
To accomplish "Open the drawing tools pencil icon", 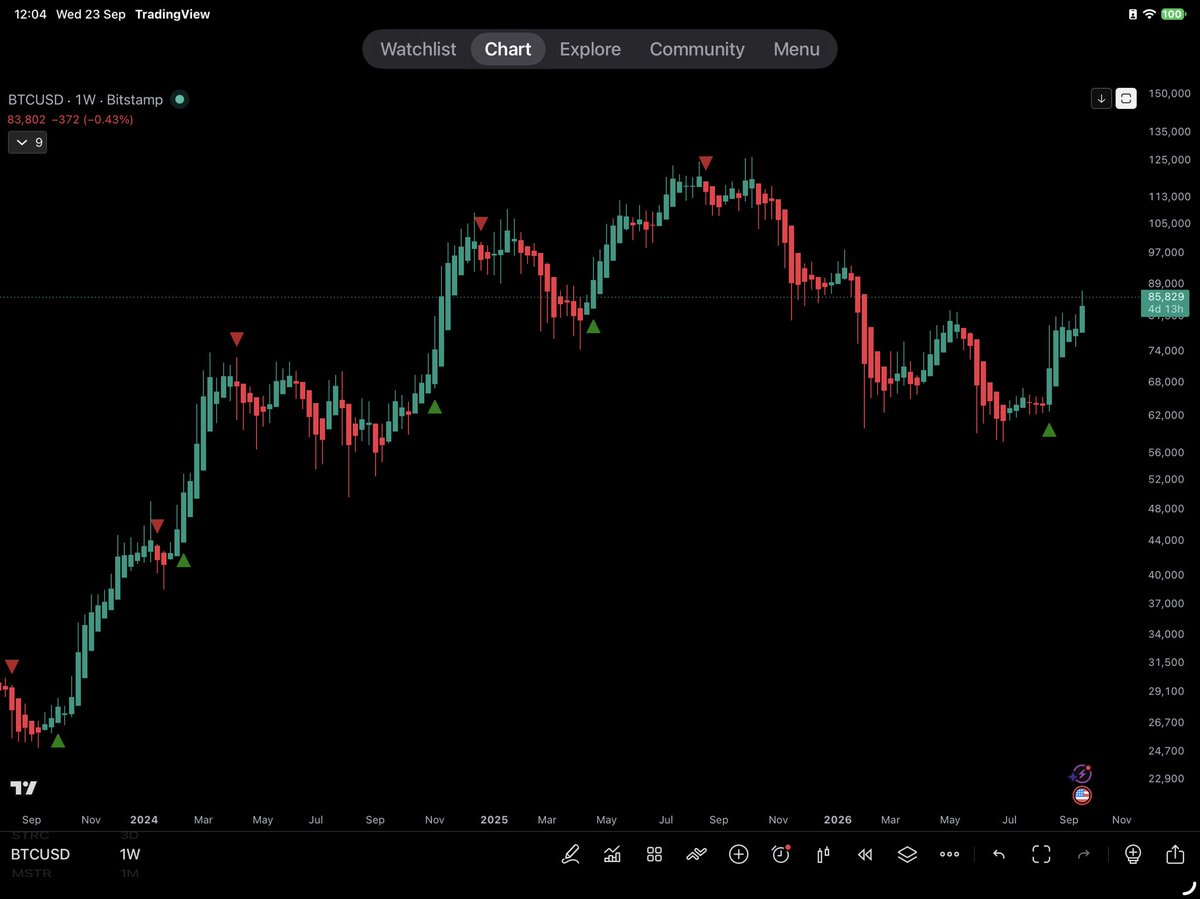I will [571, 854].
